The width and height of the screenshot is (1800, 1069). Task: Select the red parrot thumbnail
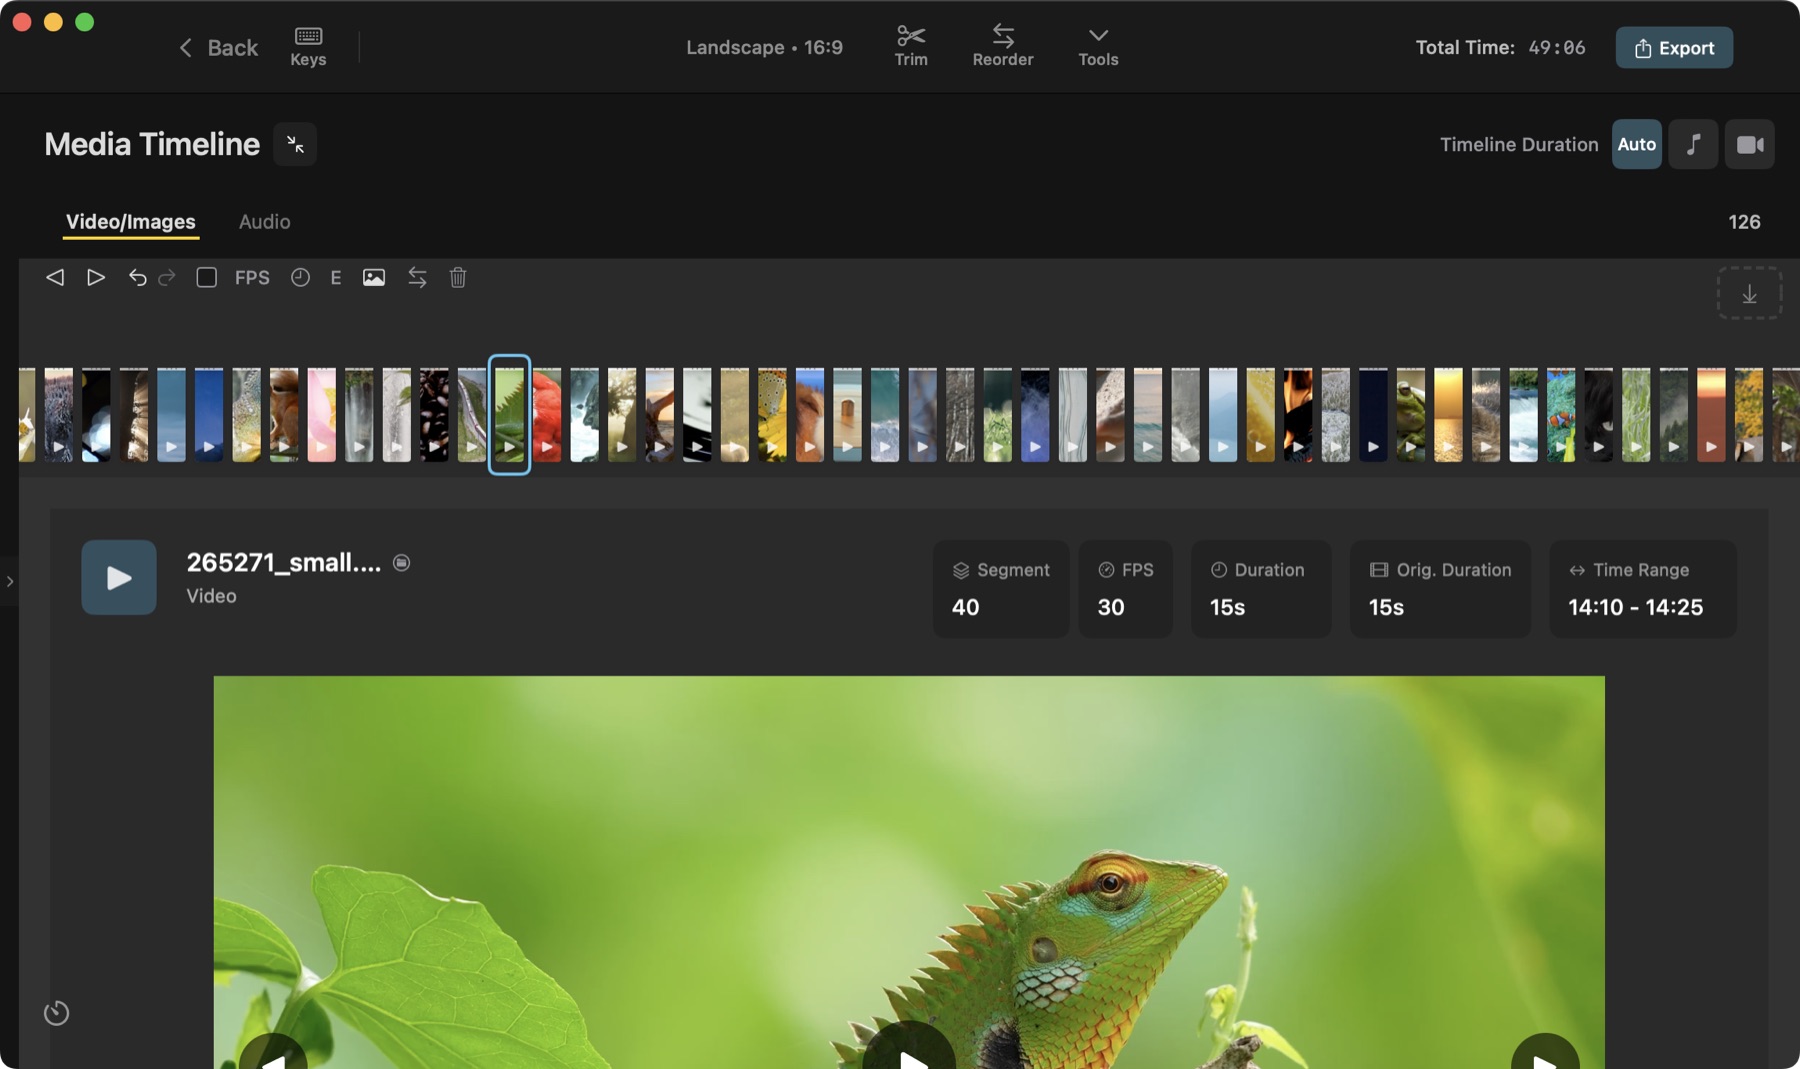(547, 415)
